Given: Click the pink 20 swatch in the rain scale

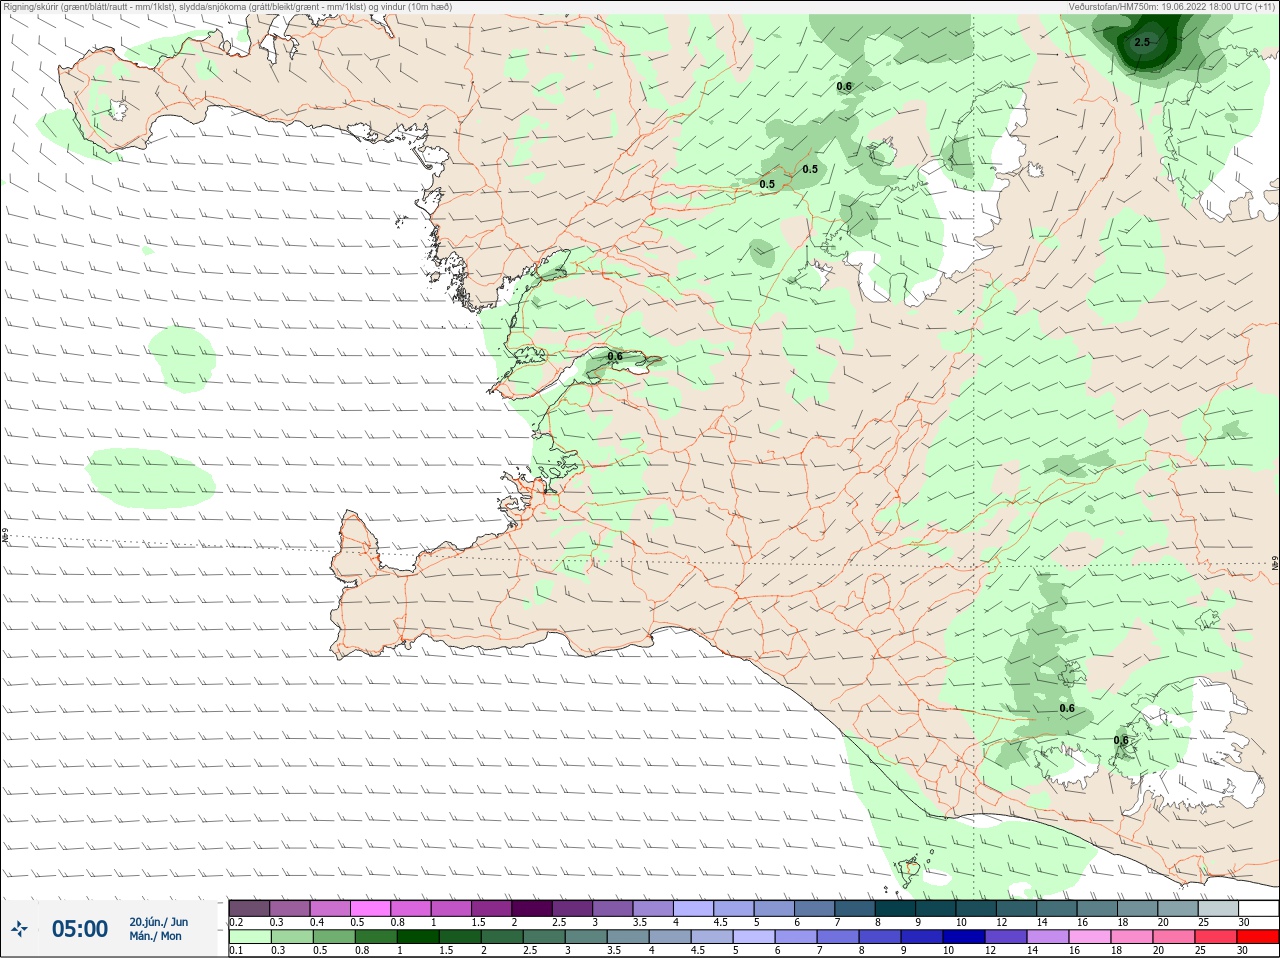Looking at the screenshot, I should (1174, 937).
